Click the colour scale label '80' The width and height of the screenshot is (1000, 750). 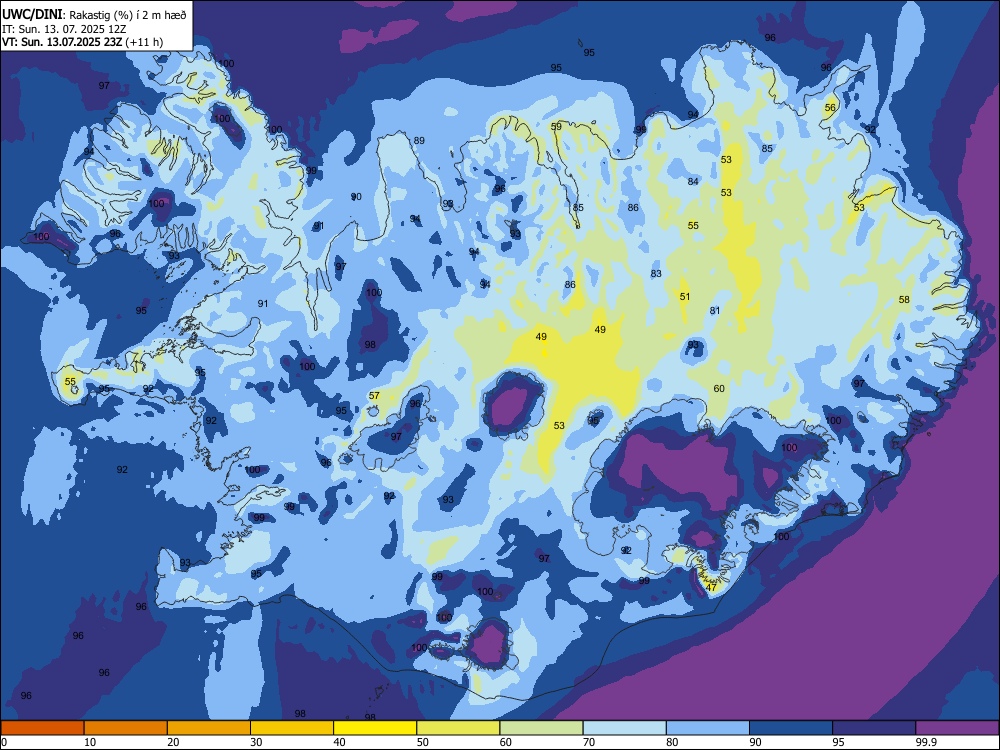click(x=672, y=742)
